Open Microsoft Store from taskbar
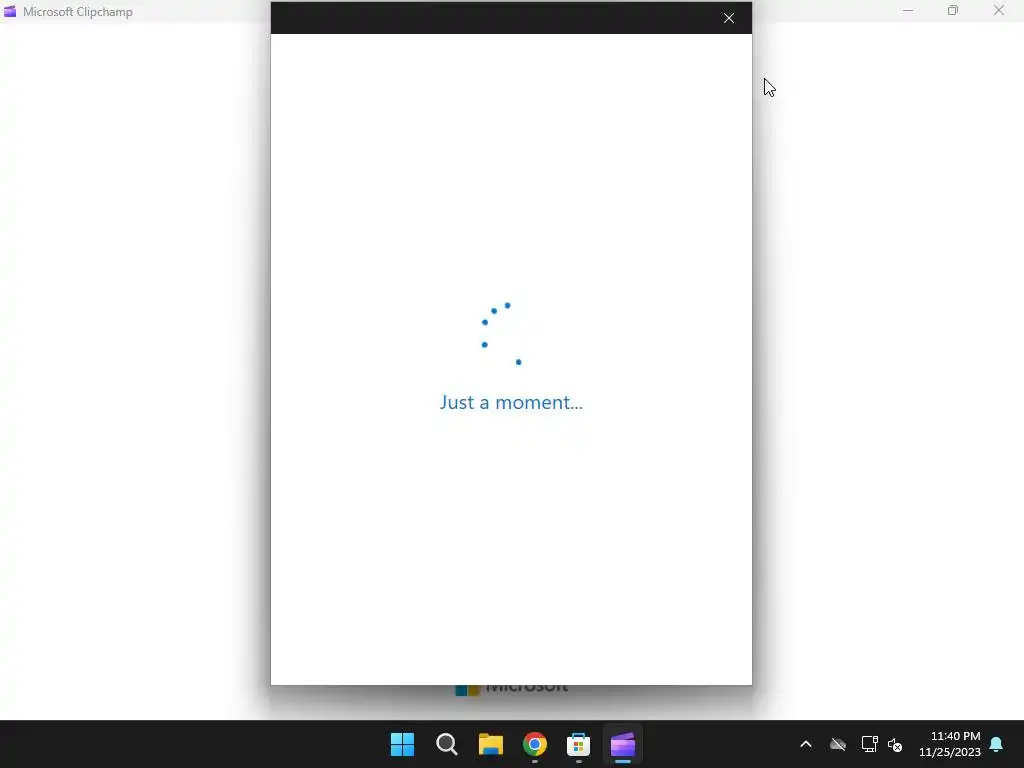The height and width of the screenshot is (768, 1024). [578, 744]
